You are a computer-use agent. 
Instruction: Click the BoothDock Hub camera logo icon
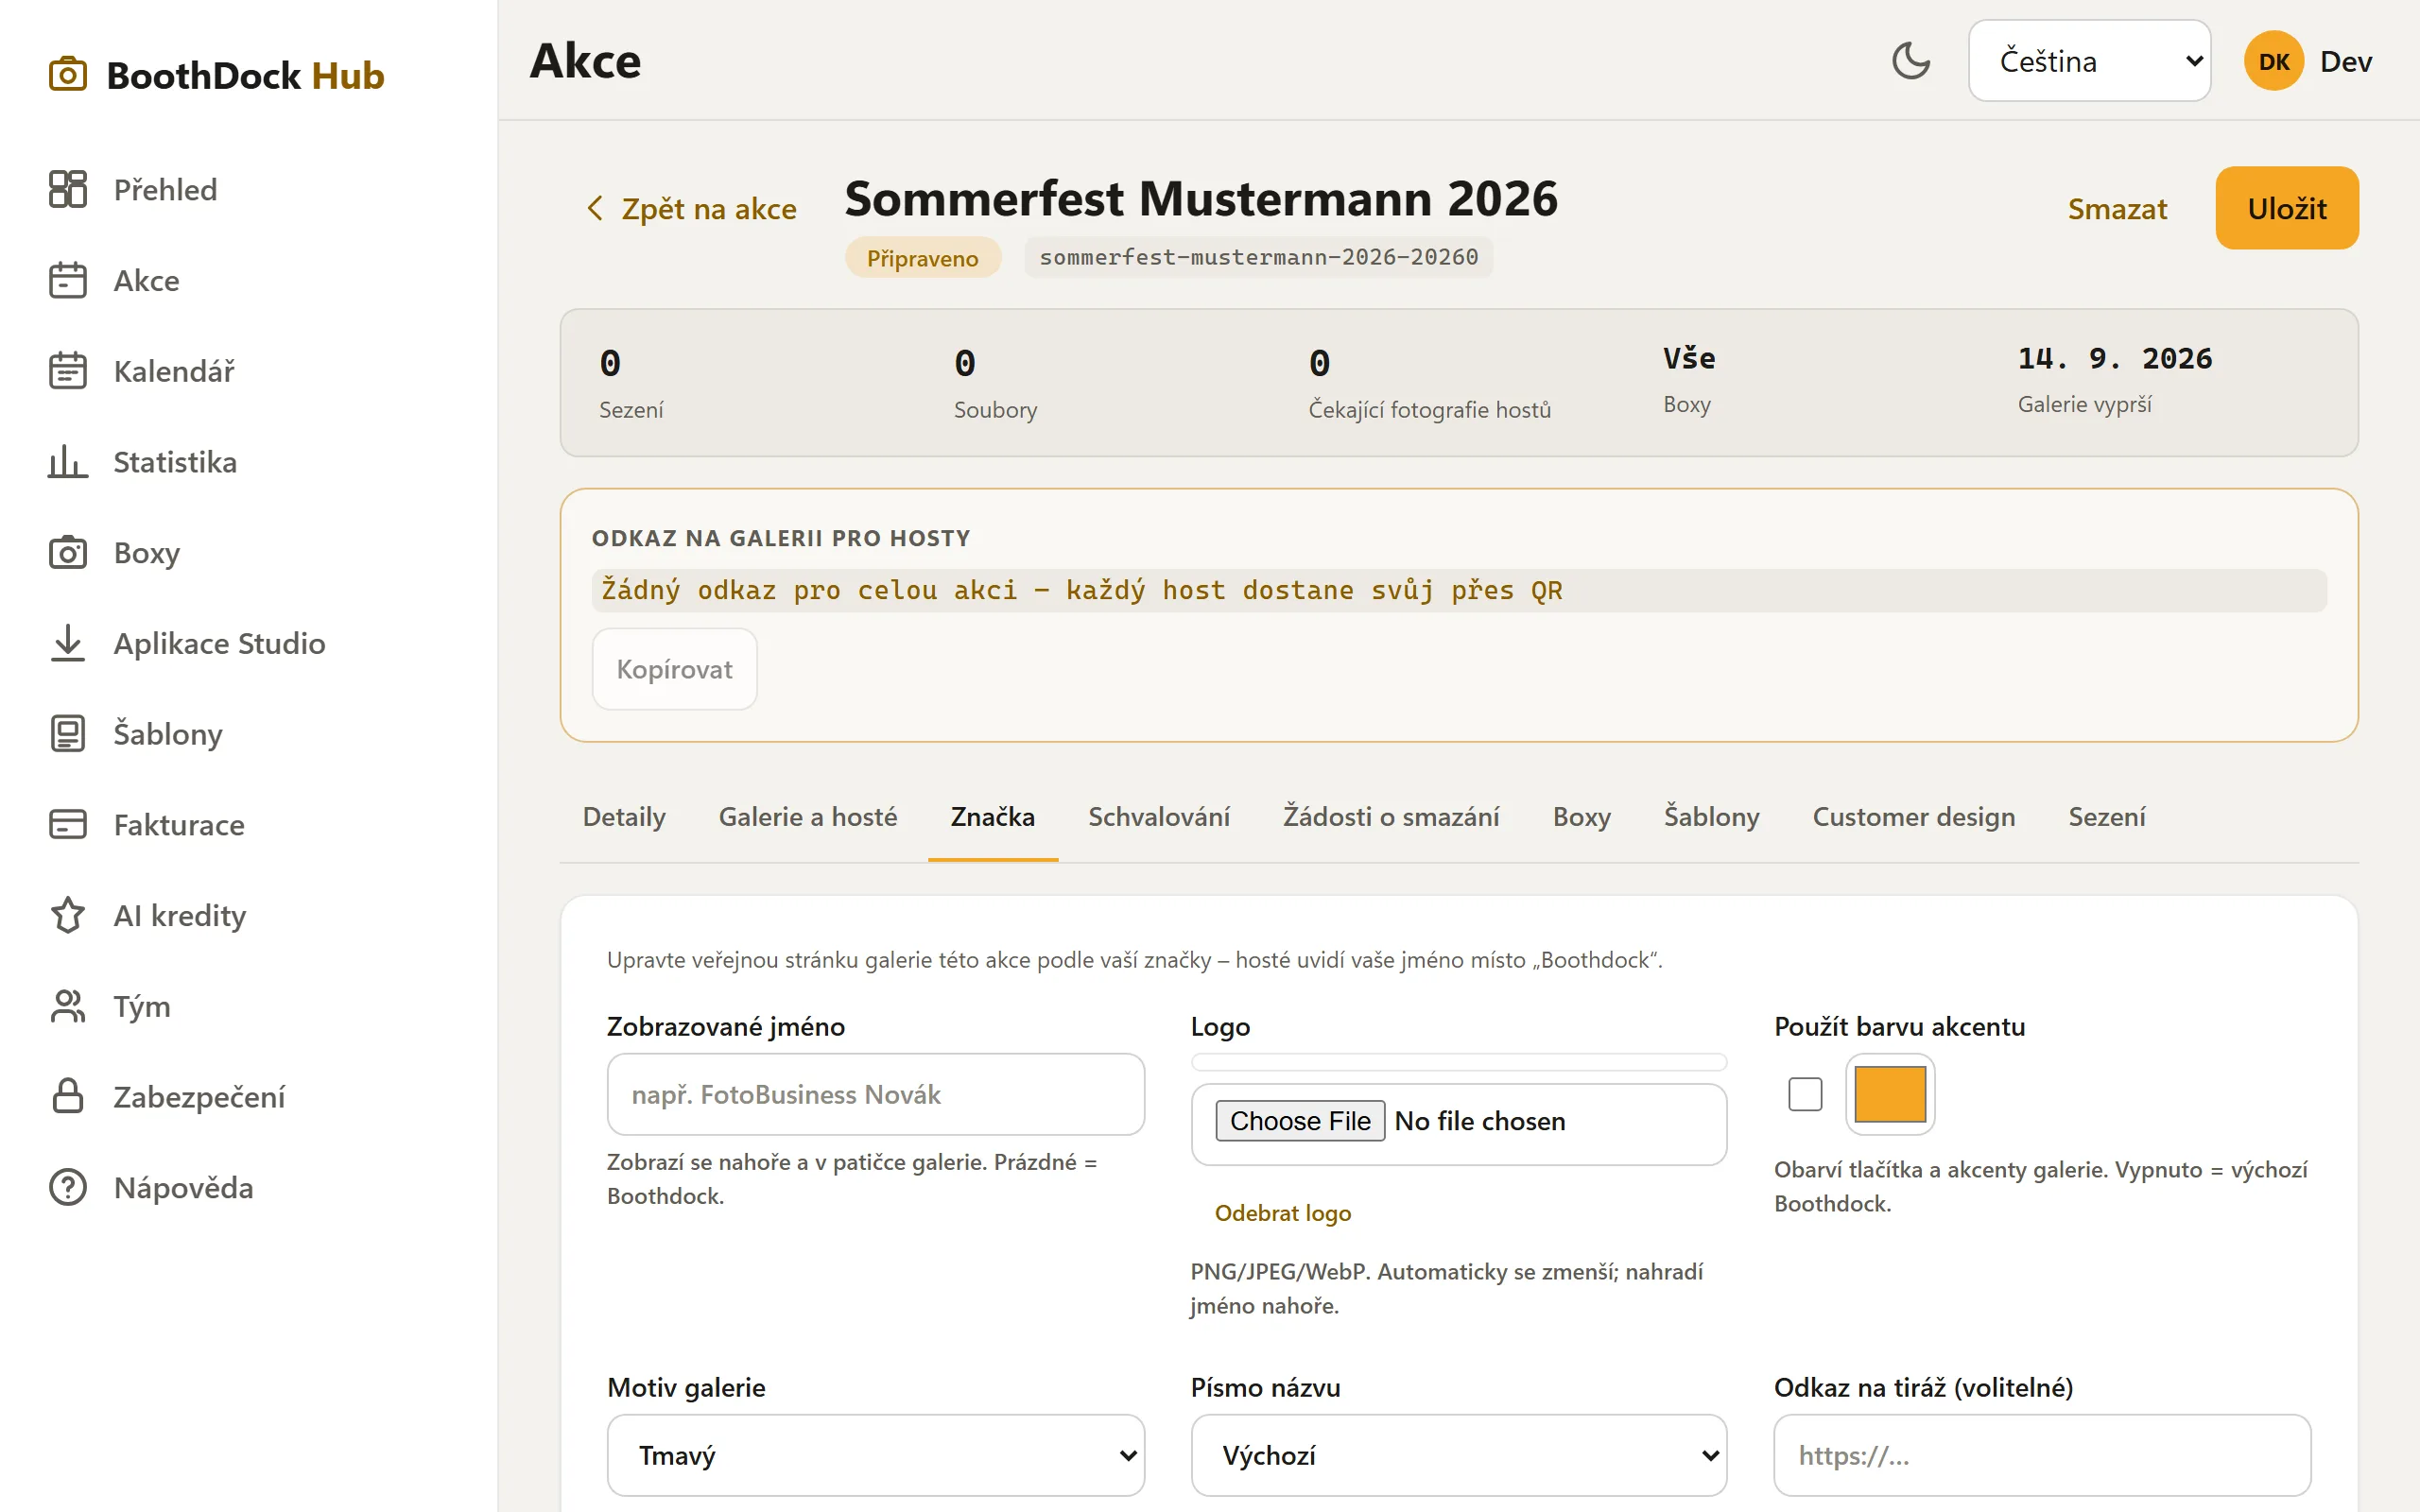pyautogui.click(x=68, y=75)
